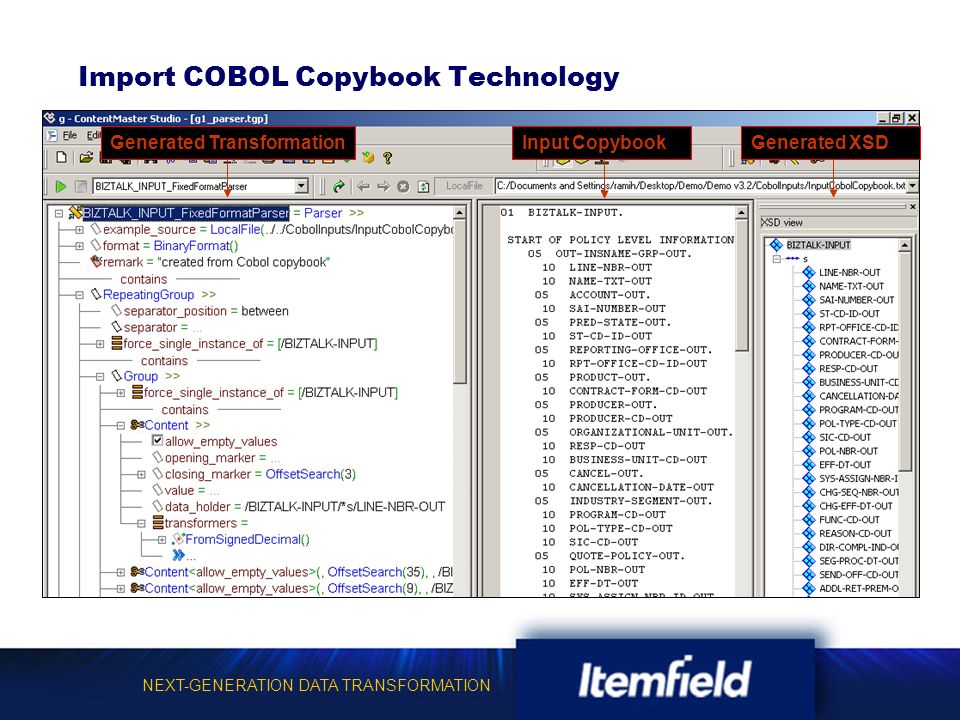Screen dimensions: 960x720
Task: Expand the format = BinaryFormat node
Action: (x=79, y=246)
